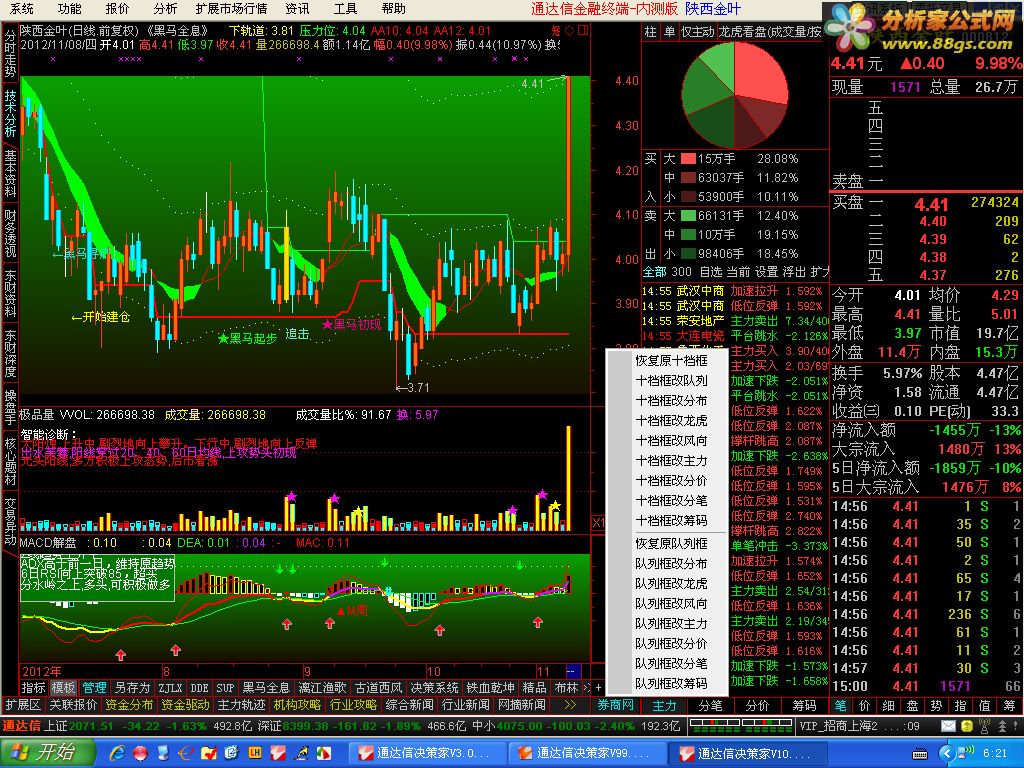Click the diamond icon above the chart
This screenshot has height=768, width=1024.
[x=569, y=30]
